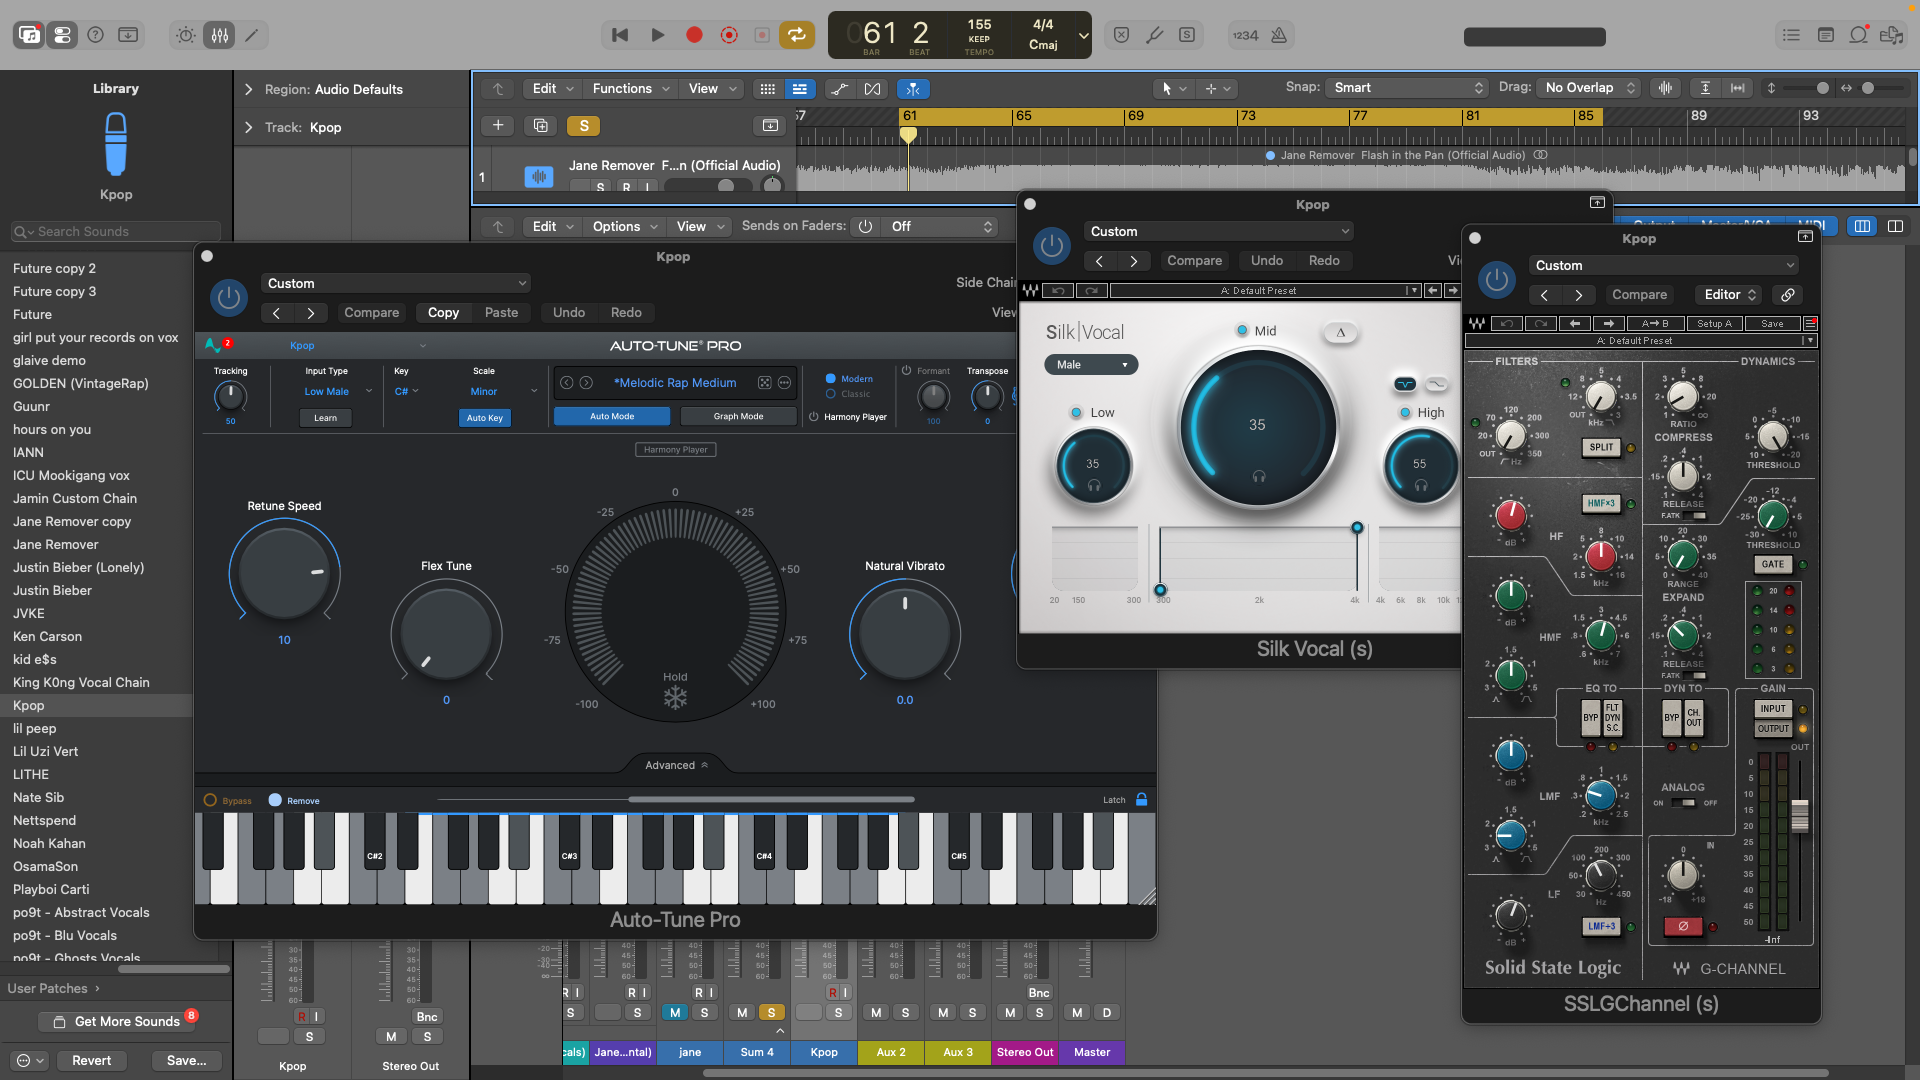This screenshot has width=1920, height=1080.
Task: Open the tuner icon in control bar
Action: click(x=1154, y=35)
